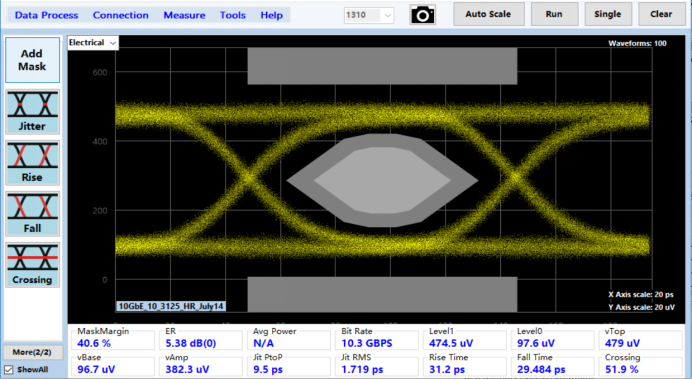Open the Connection menu
Viewport: 692px width, 380px height.
(120, 15)
